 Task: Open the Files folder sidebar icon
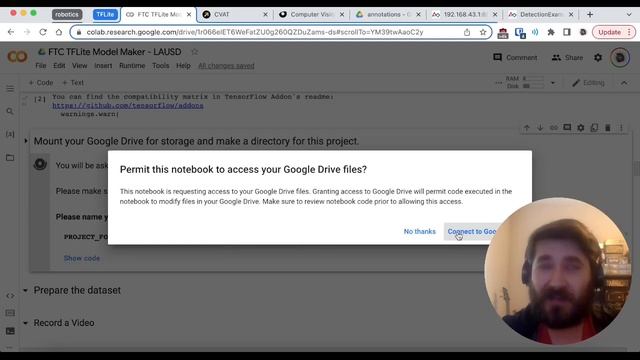(x=10, y=158)
